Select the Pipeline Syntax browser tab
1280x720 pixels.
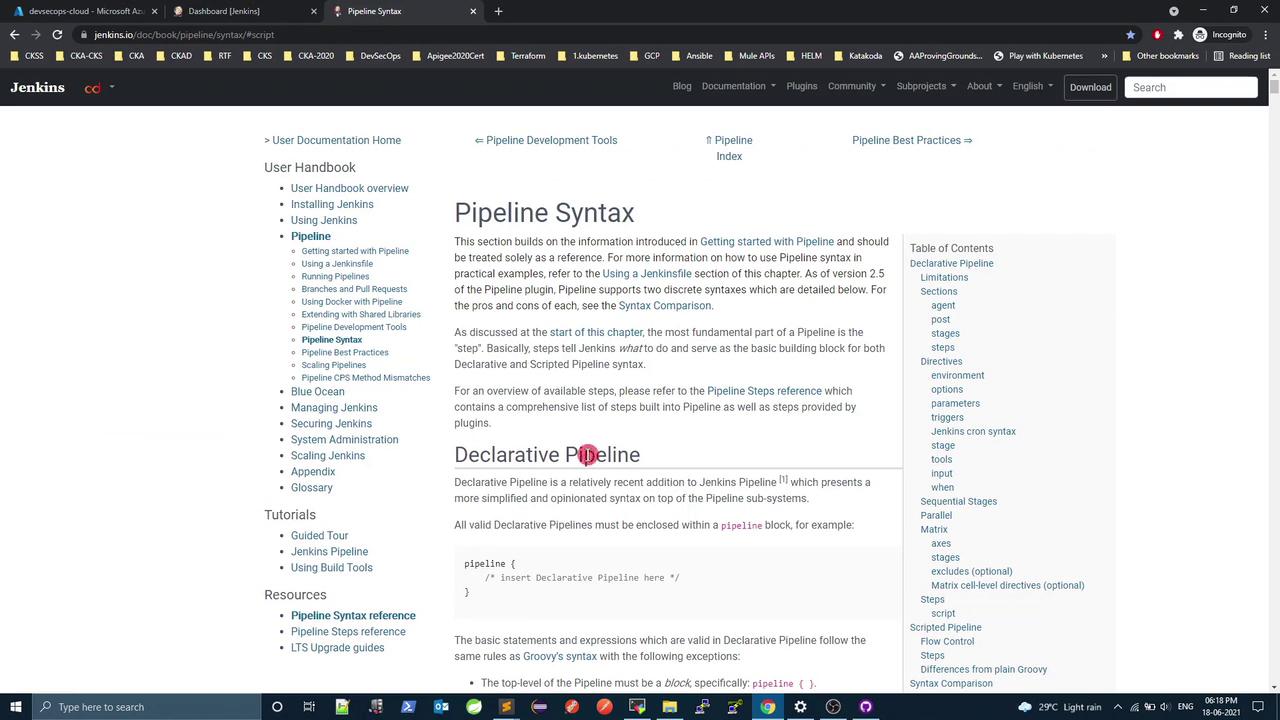click(403, 11)
